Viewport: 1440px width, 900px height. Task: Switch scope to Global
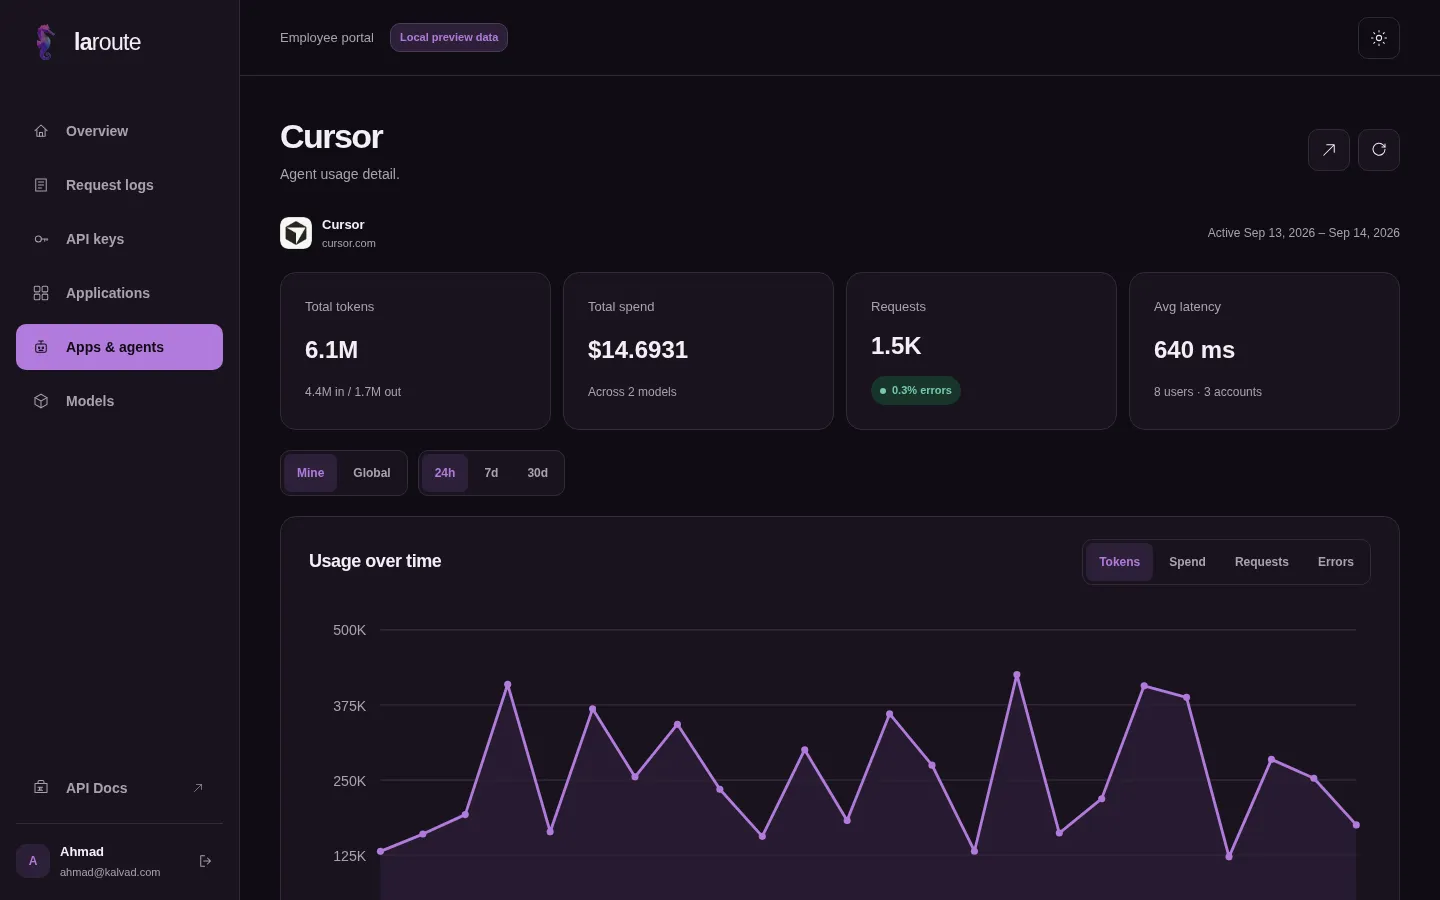click(x=372, y=473)
